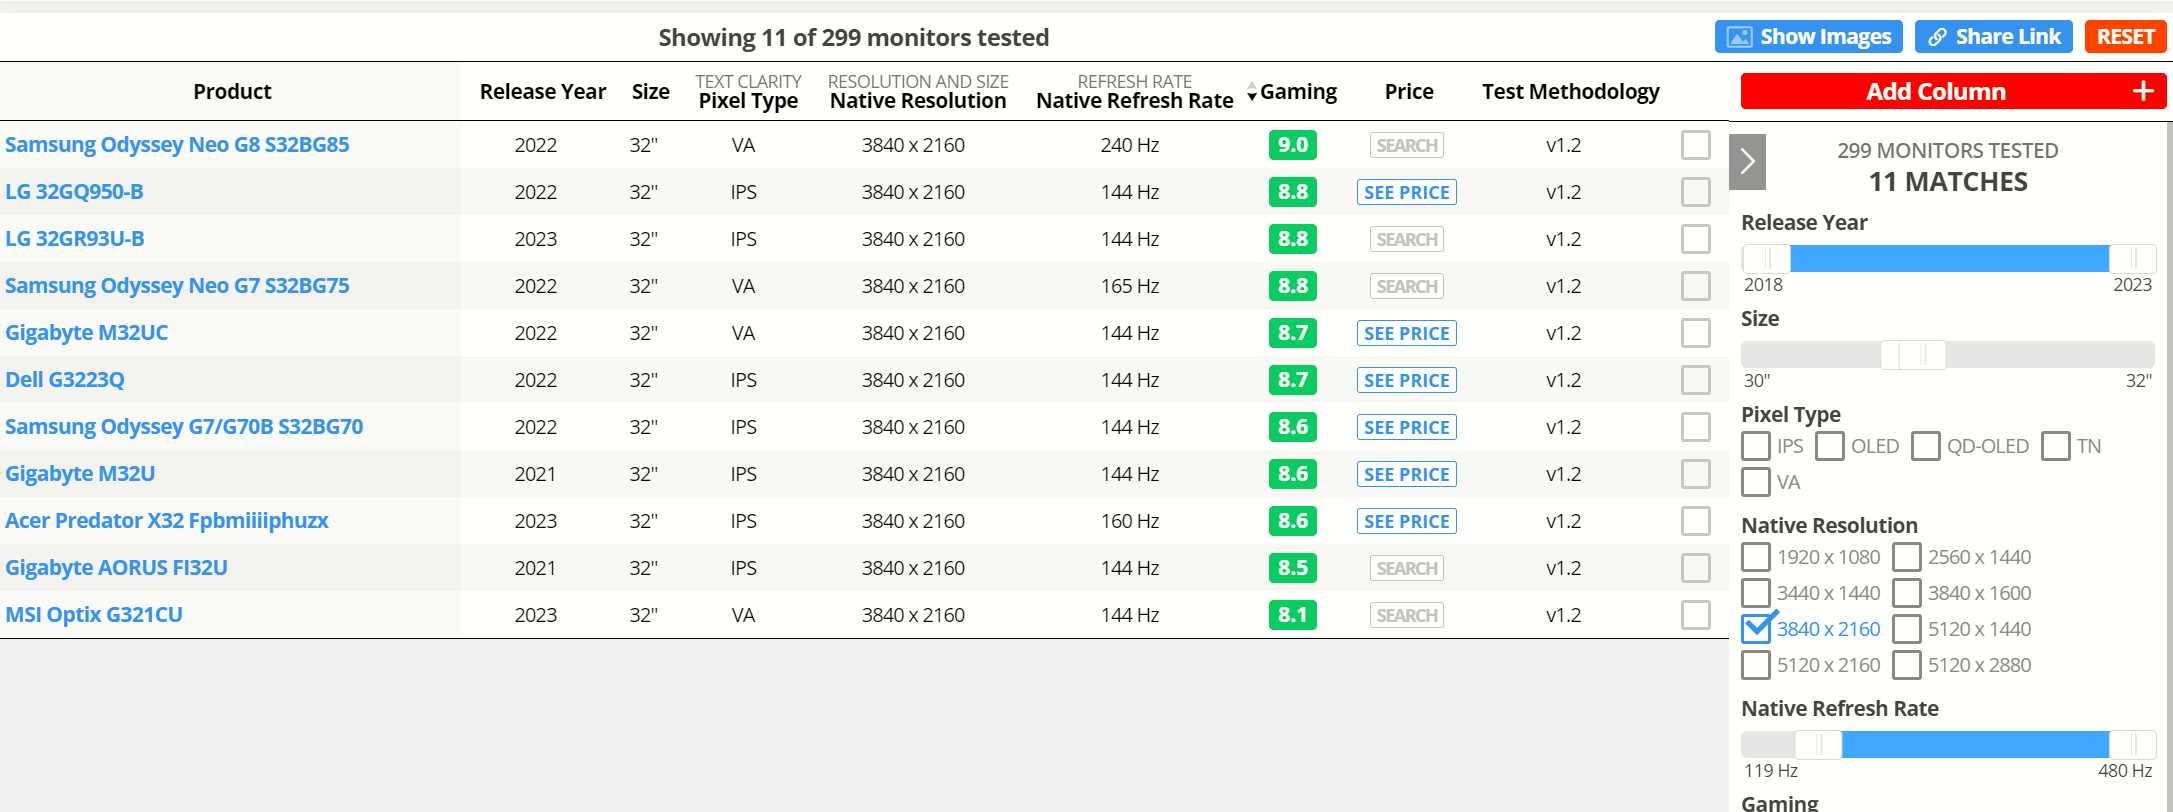
Task: Check the 3440 x 1440 resolution filter
Action: click(1755, 593)
